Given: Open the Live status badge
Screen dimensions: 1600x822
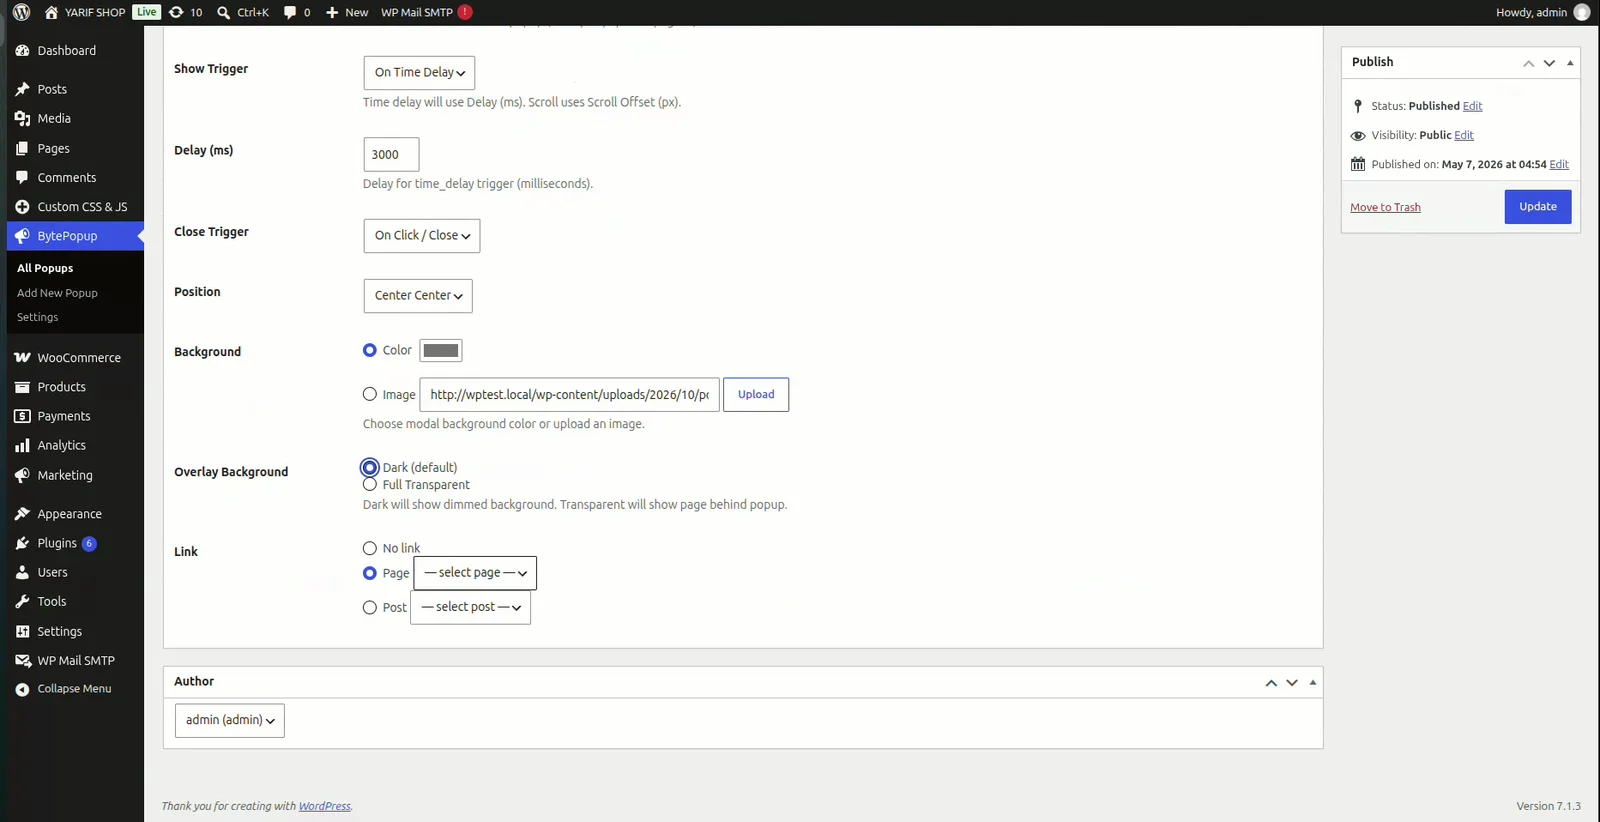Looking at the screenshot, I should tap(146, 12).
